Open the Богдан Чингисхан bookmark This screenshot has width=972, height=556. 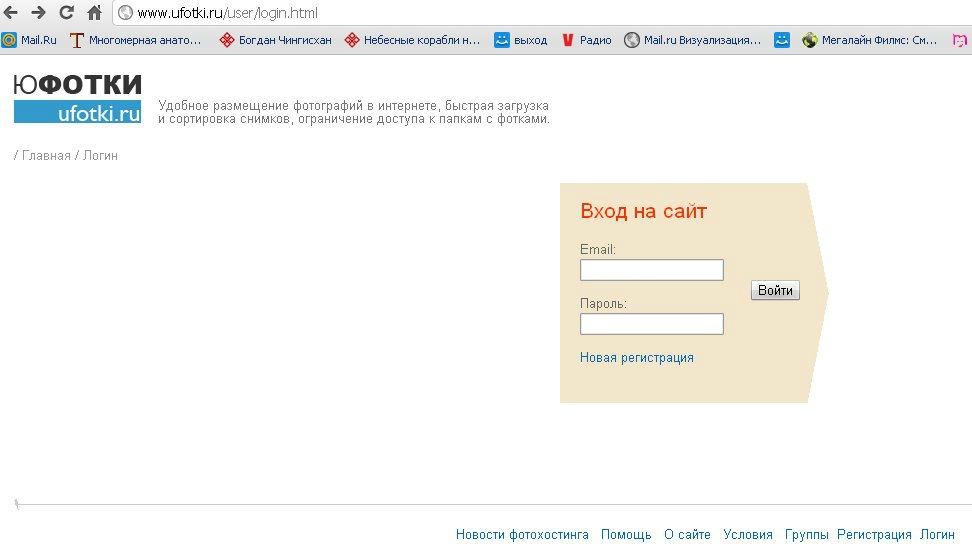point(276,41)
